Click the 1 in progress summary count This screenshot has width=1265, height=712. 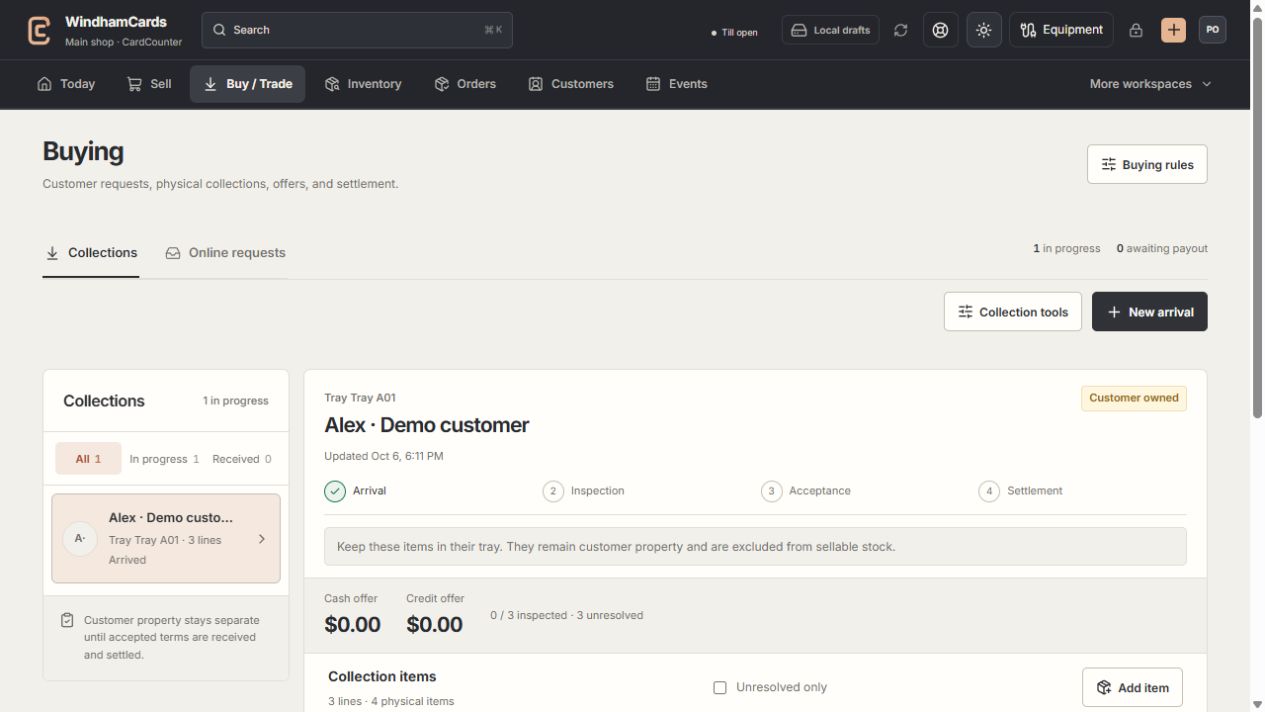pos(1066,249)
